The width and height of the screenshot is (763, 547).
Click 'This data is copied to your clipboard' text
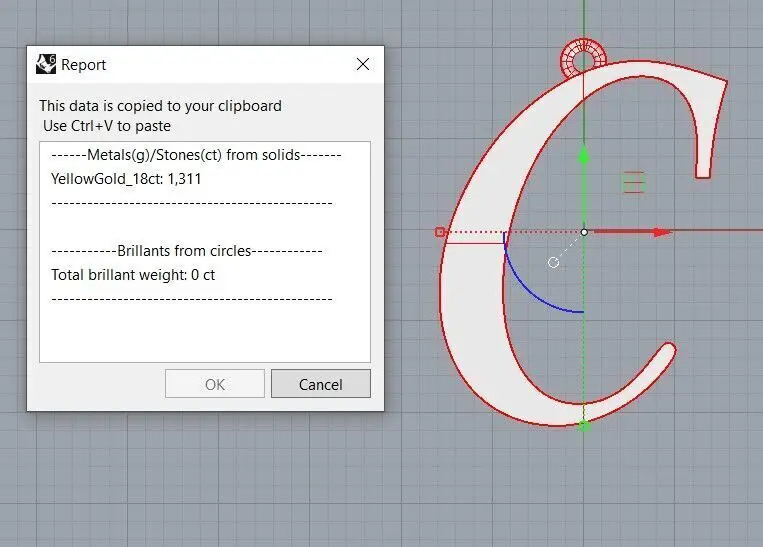161,106
